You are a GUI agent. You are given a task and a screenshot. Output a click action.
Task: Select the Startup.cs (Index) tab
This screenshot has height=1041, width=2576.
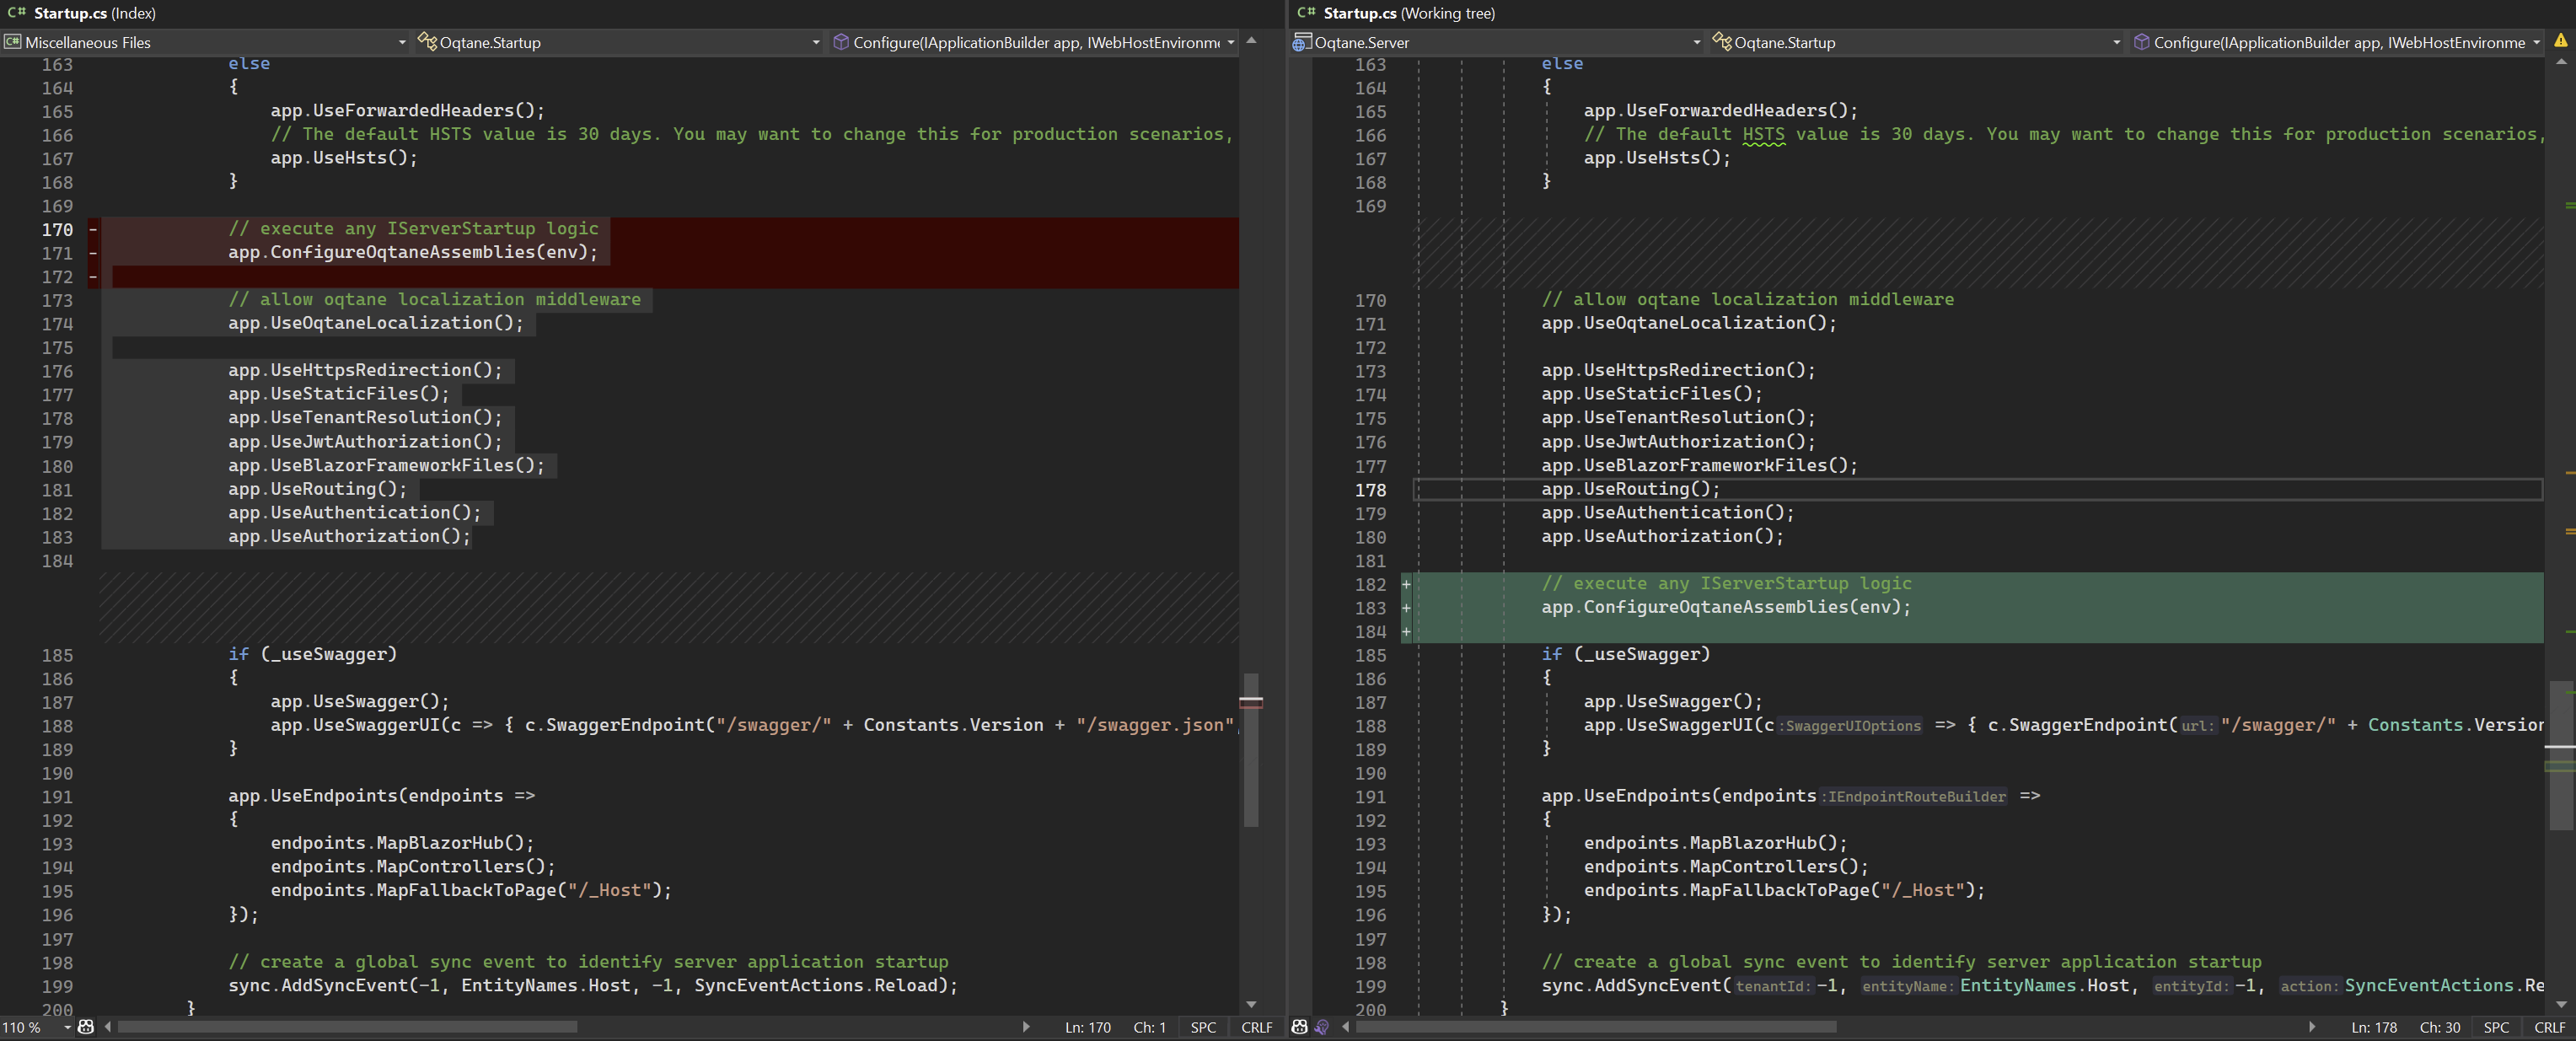[85, 13]
